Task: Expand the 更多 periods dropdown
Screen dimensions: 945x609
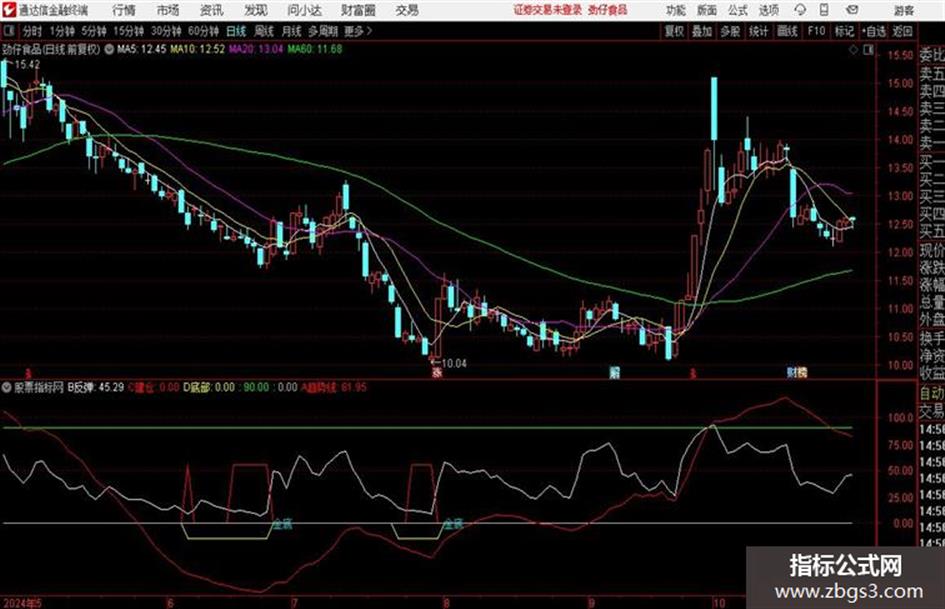Action: tap(357, 31)
